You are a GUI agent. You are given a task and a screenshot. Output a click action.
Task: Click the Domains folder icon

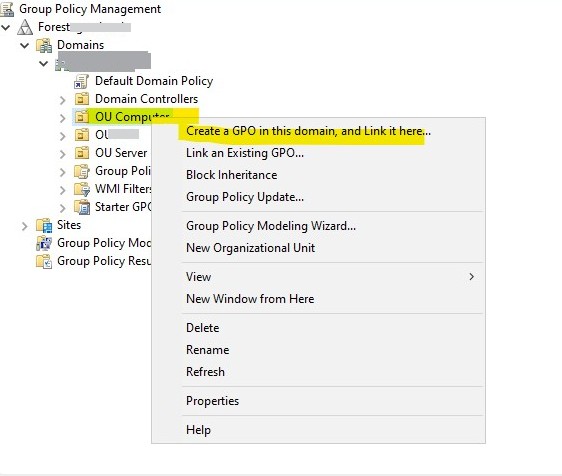(x=44, y=46)
